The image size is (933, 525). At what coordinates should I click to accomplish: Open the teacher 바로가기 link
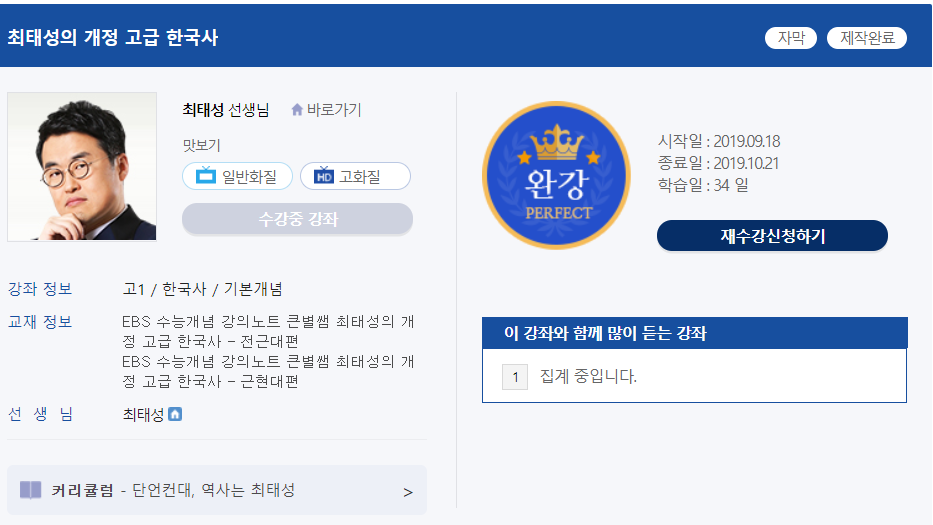pos(326,110)
